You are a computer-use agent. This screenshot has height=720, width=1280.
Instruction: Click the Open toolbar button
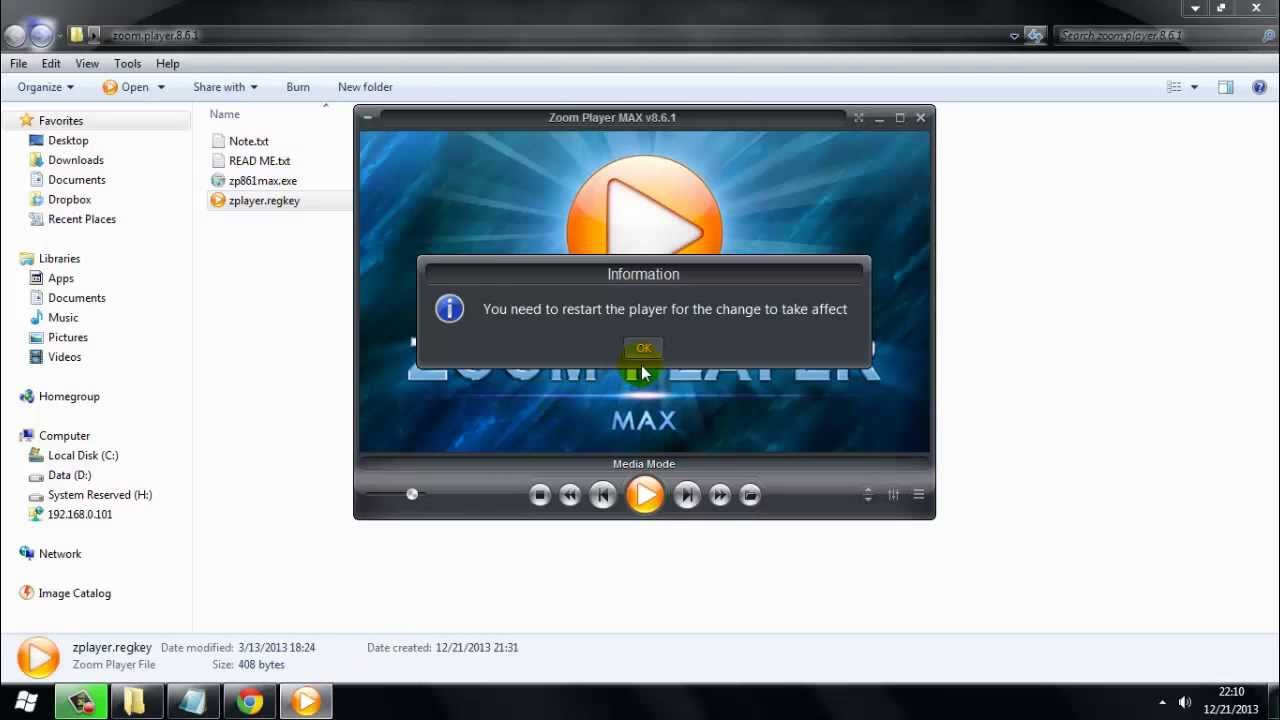[126, 87]
